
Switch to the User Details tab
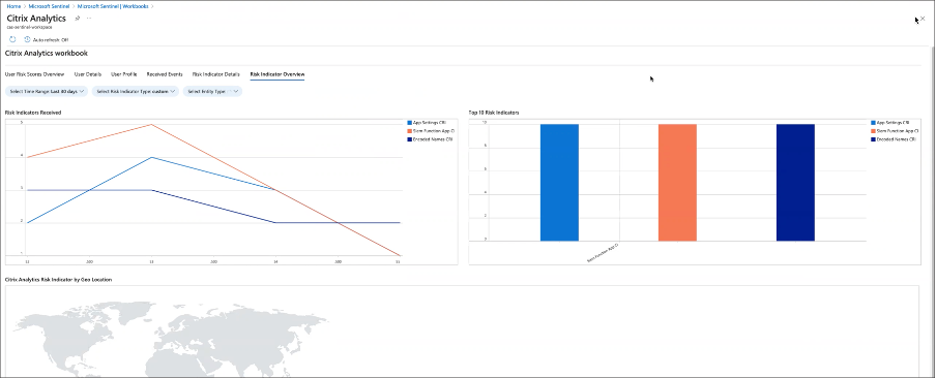[x=88, y=74]
